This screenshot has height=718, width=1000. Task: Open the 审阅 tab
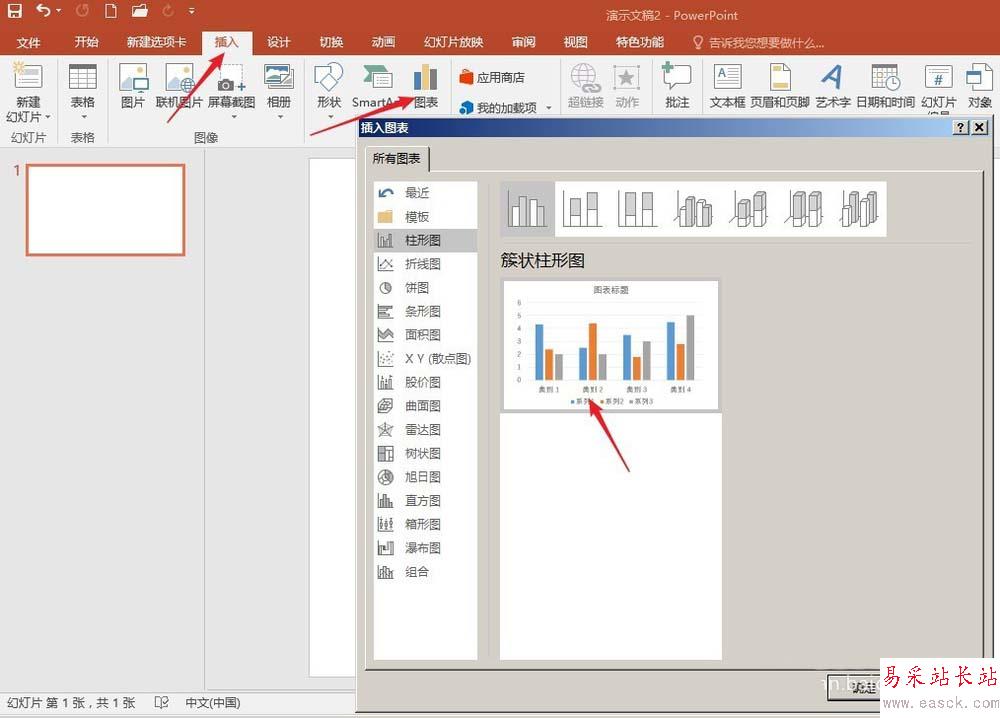click(524, 42)
